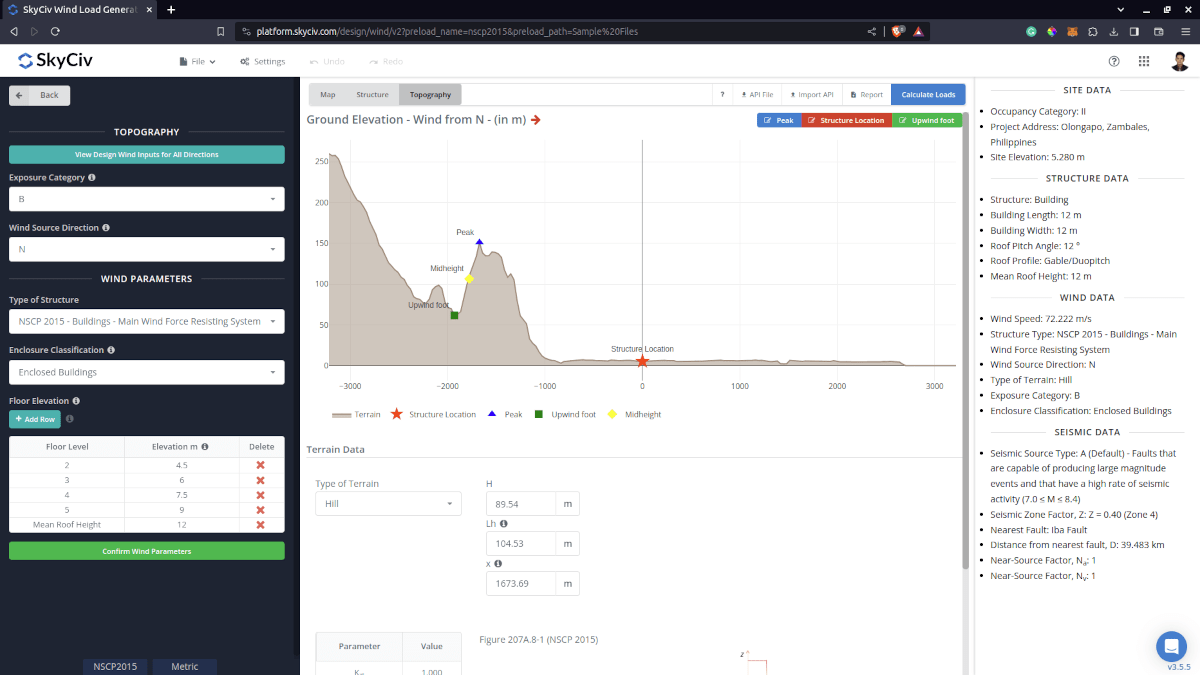
Task: Click info icon next to Exposure Category
Action: [92, 177]
